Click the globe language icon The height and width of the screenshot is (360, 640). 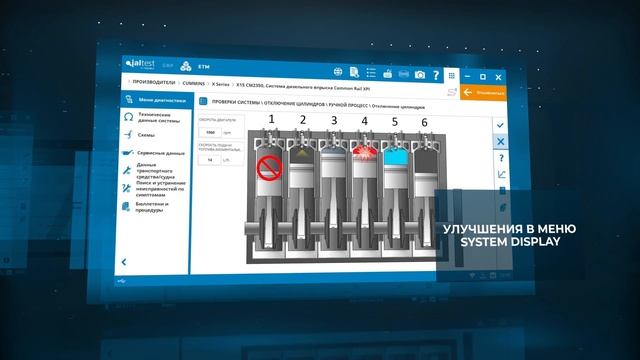pyautogui.click(x=338, y=72)
